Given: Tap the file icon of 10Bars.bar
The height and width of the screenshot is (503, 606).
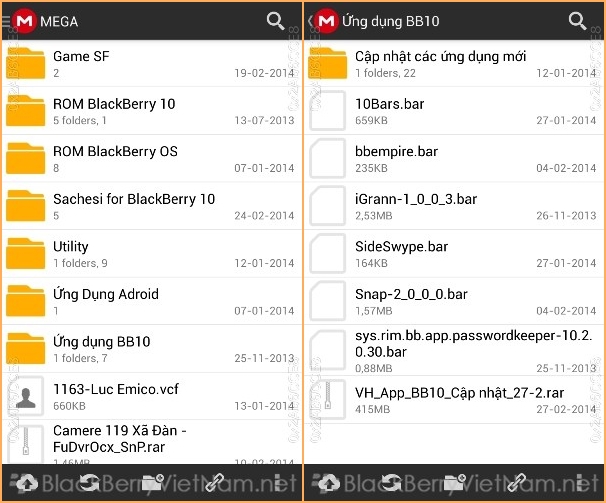Looking at the screenshot, I should coord(328,111).
